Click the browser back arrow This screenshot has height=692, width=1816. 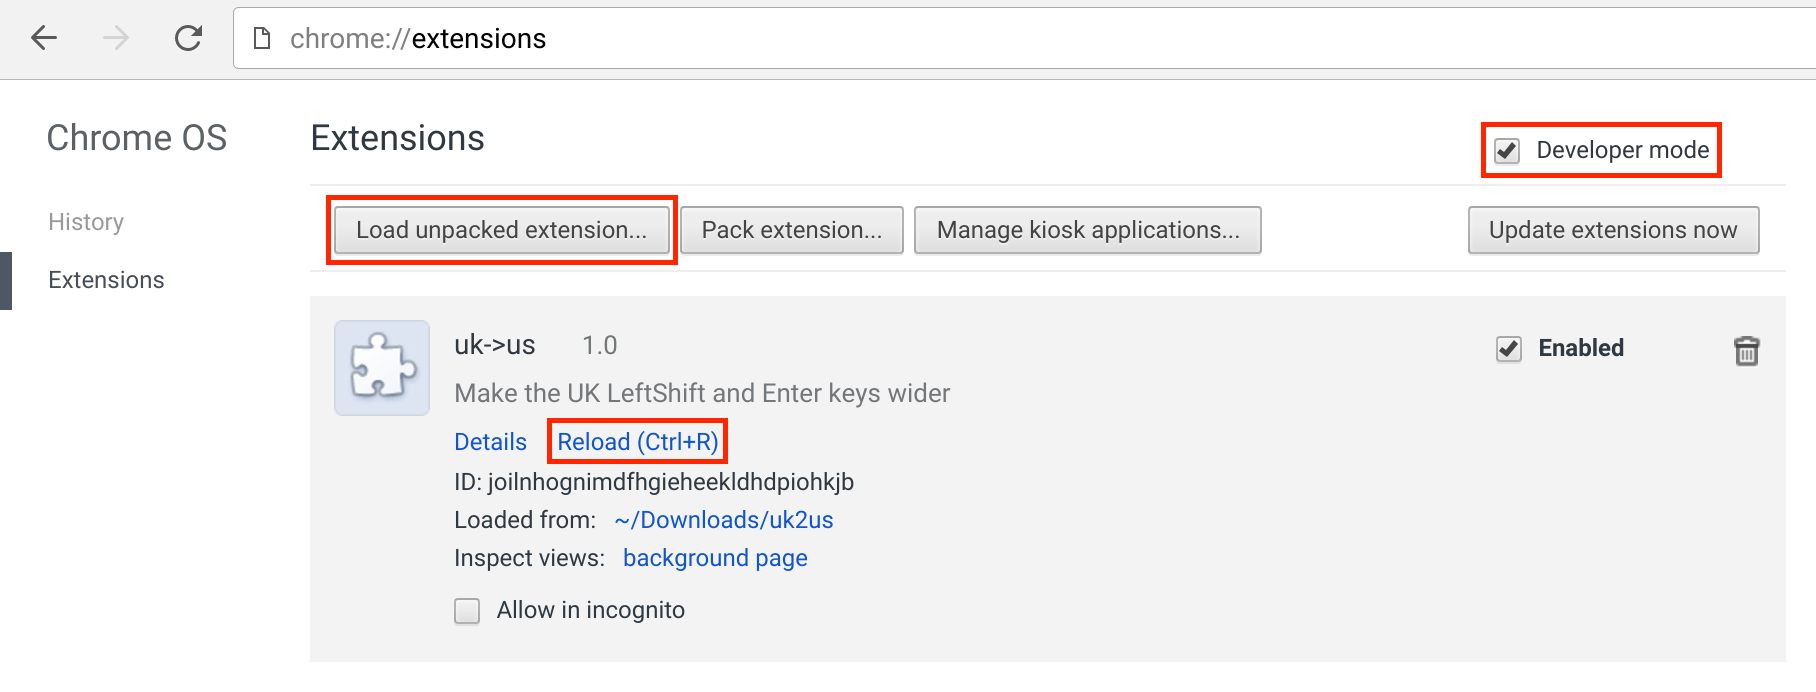42,38
